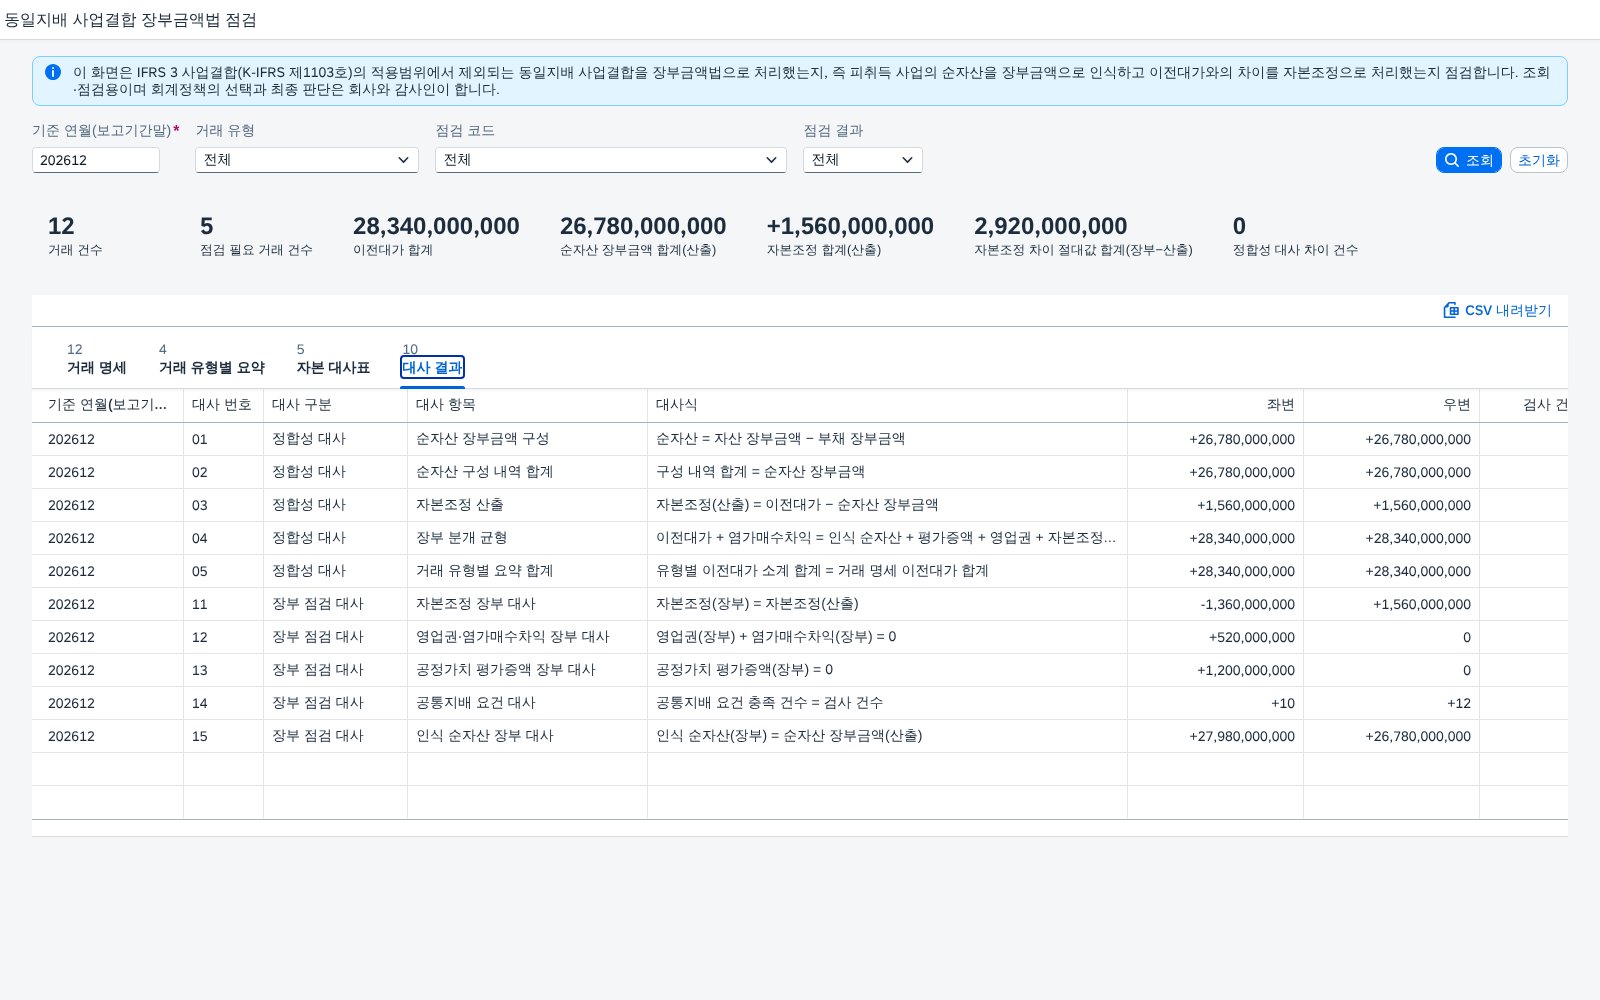
Task: Click the formula 공통지배 요건 충족 건수 = 검사 건수
Action: tap(769, 703)
